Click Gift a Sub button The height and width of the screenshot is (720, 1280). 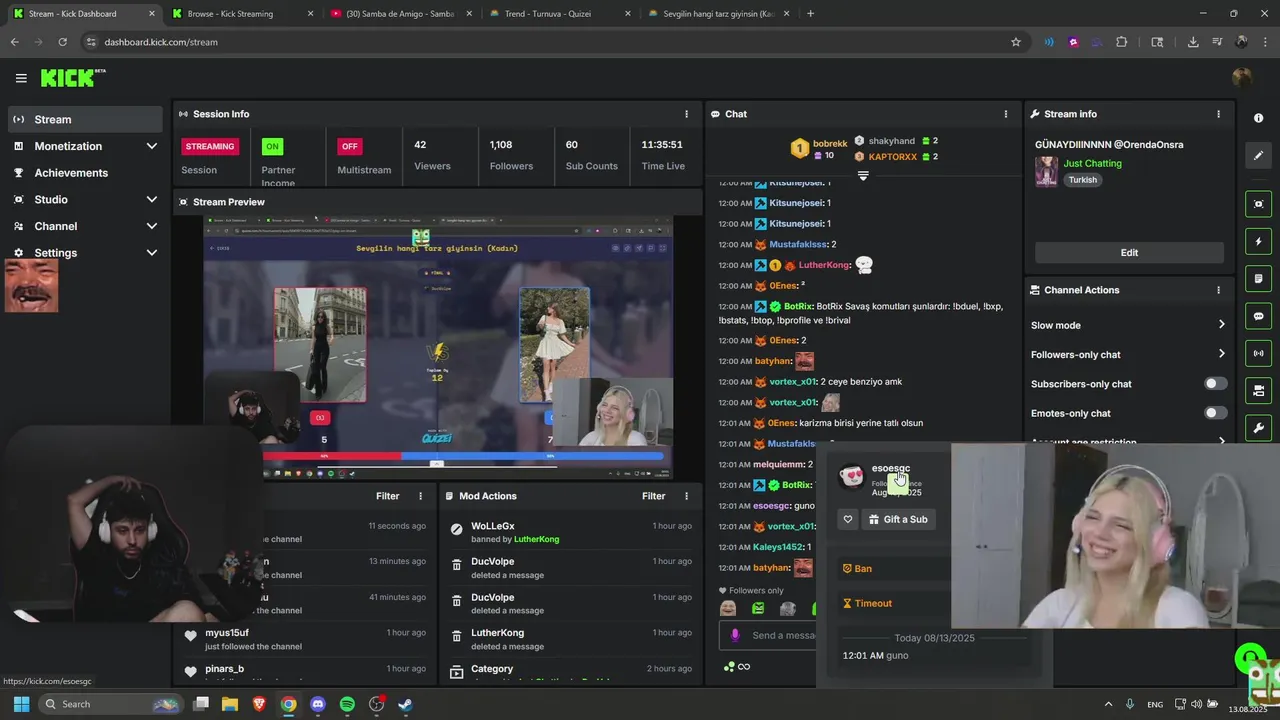[x=898, y=519]
